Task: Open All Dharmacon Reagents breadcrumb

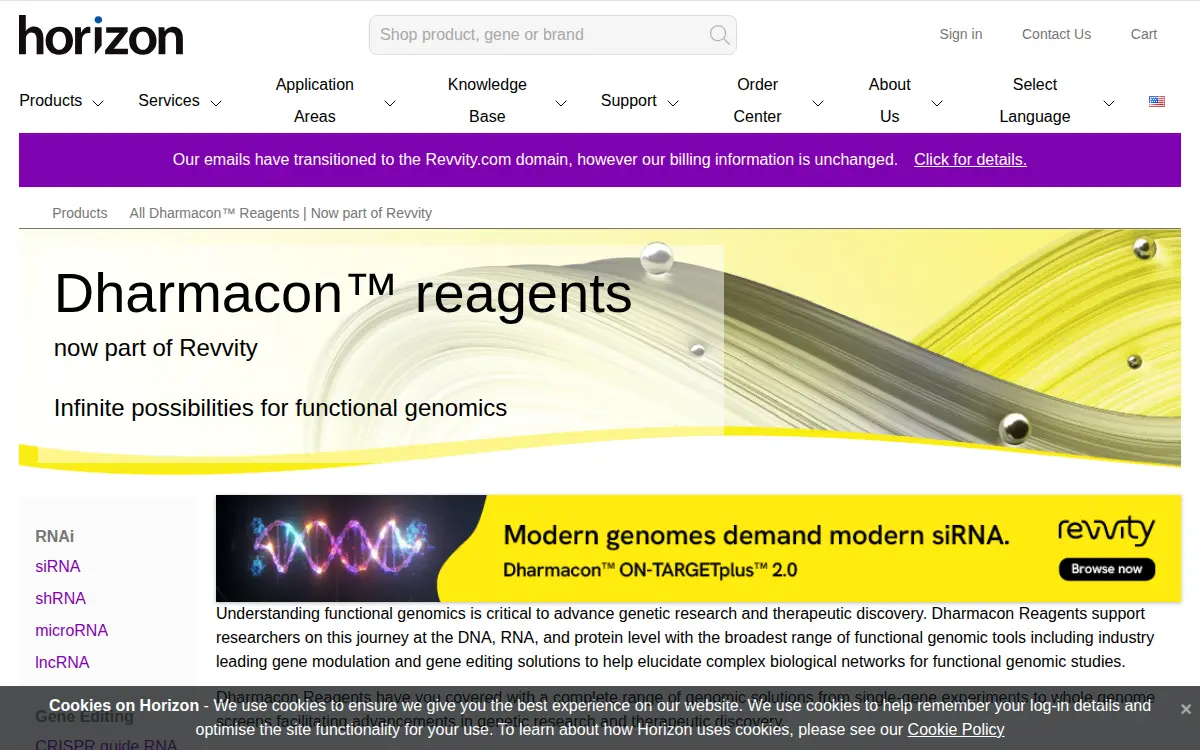Action: [x=281, y=213]
